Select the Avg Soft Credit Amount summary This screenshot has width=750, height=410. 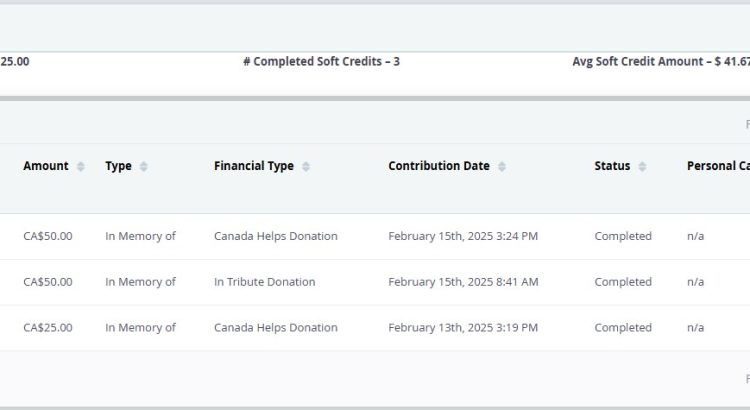pos(661,62)
